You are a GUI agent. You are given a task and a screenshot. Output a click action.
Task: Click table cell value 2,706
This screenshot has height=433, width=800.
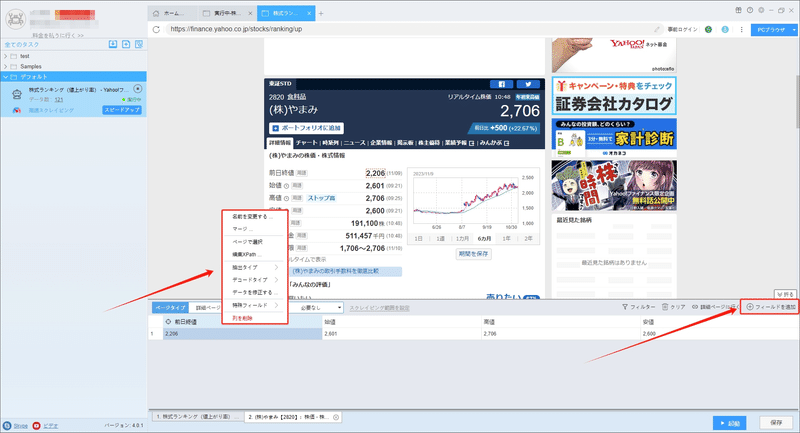pyautogui.click(x=561, y=334)
